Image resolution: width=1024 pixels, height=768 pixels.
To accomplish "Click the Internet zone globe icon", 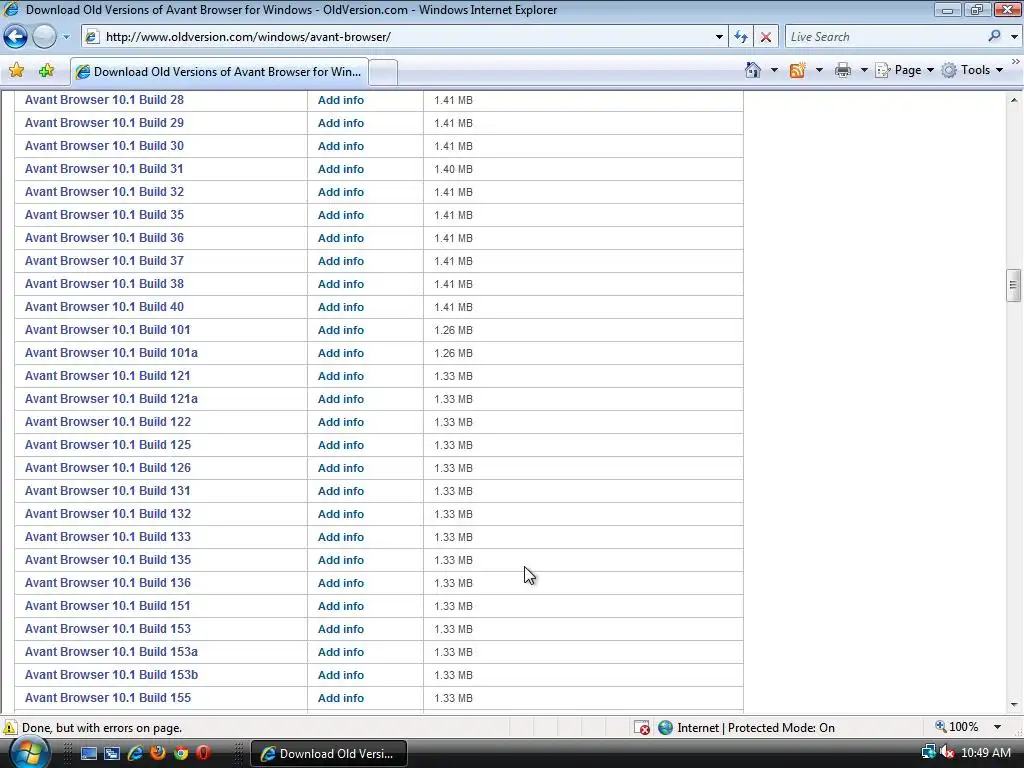I will coord(665,728).
